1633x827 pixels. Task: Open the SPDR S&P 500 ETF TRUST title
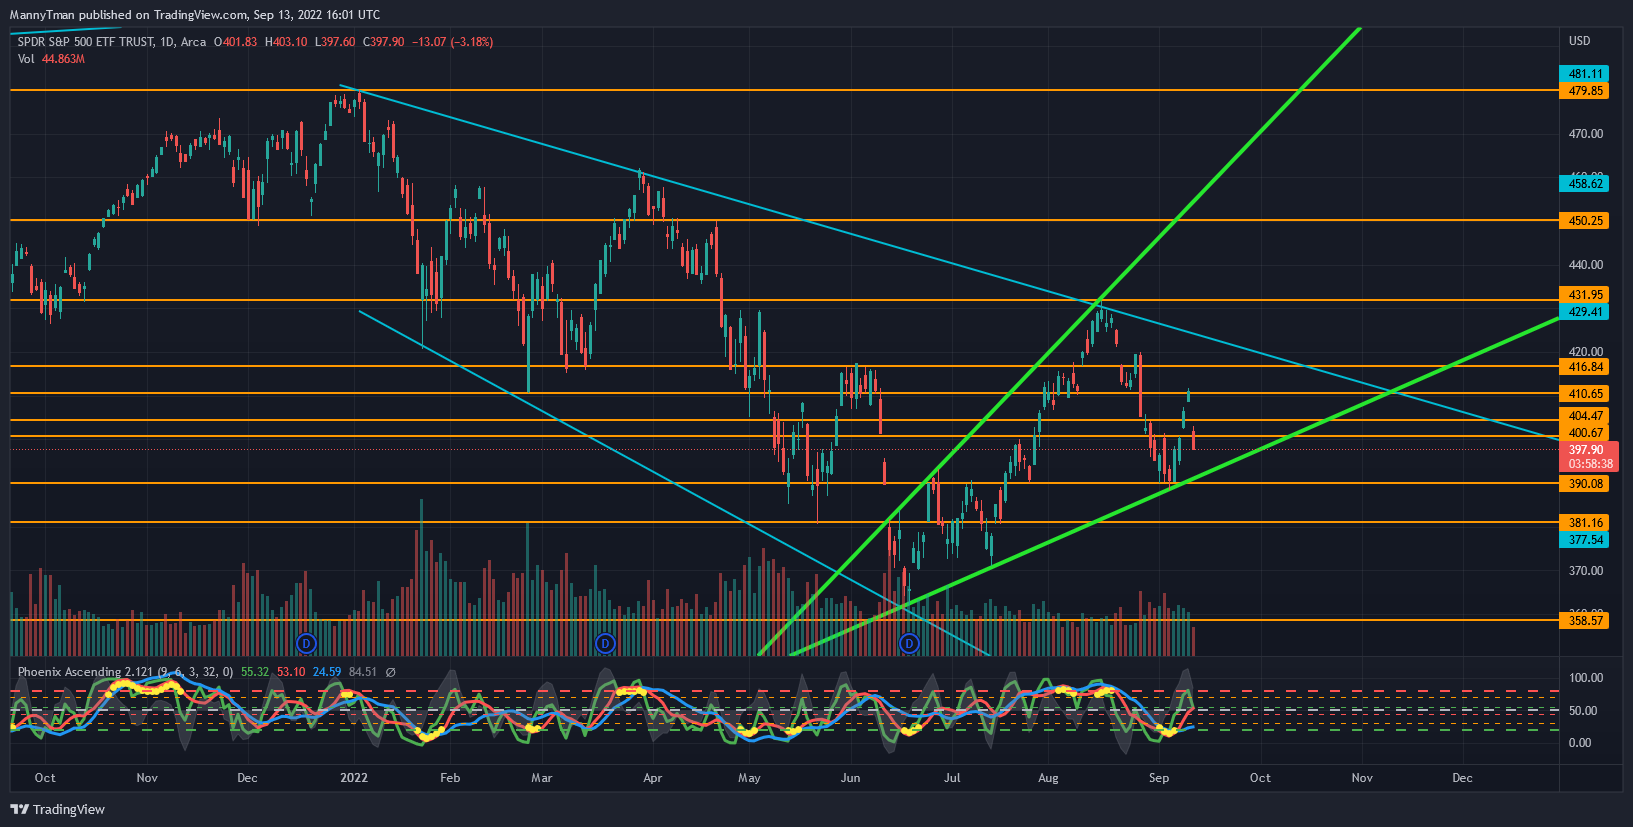point(86,42)
